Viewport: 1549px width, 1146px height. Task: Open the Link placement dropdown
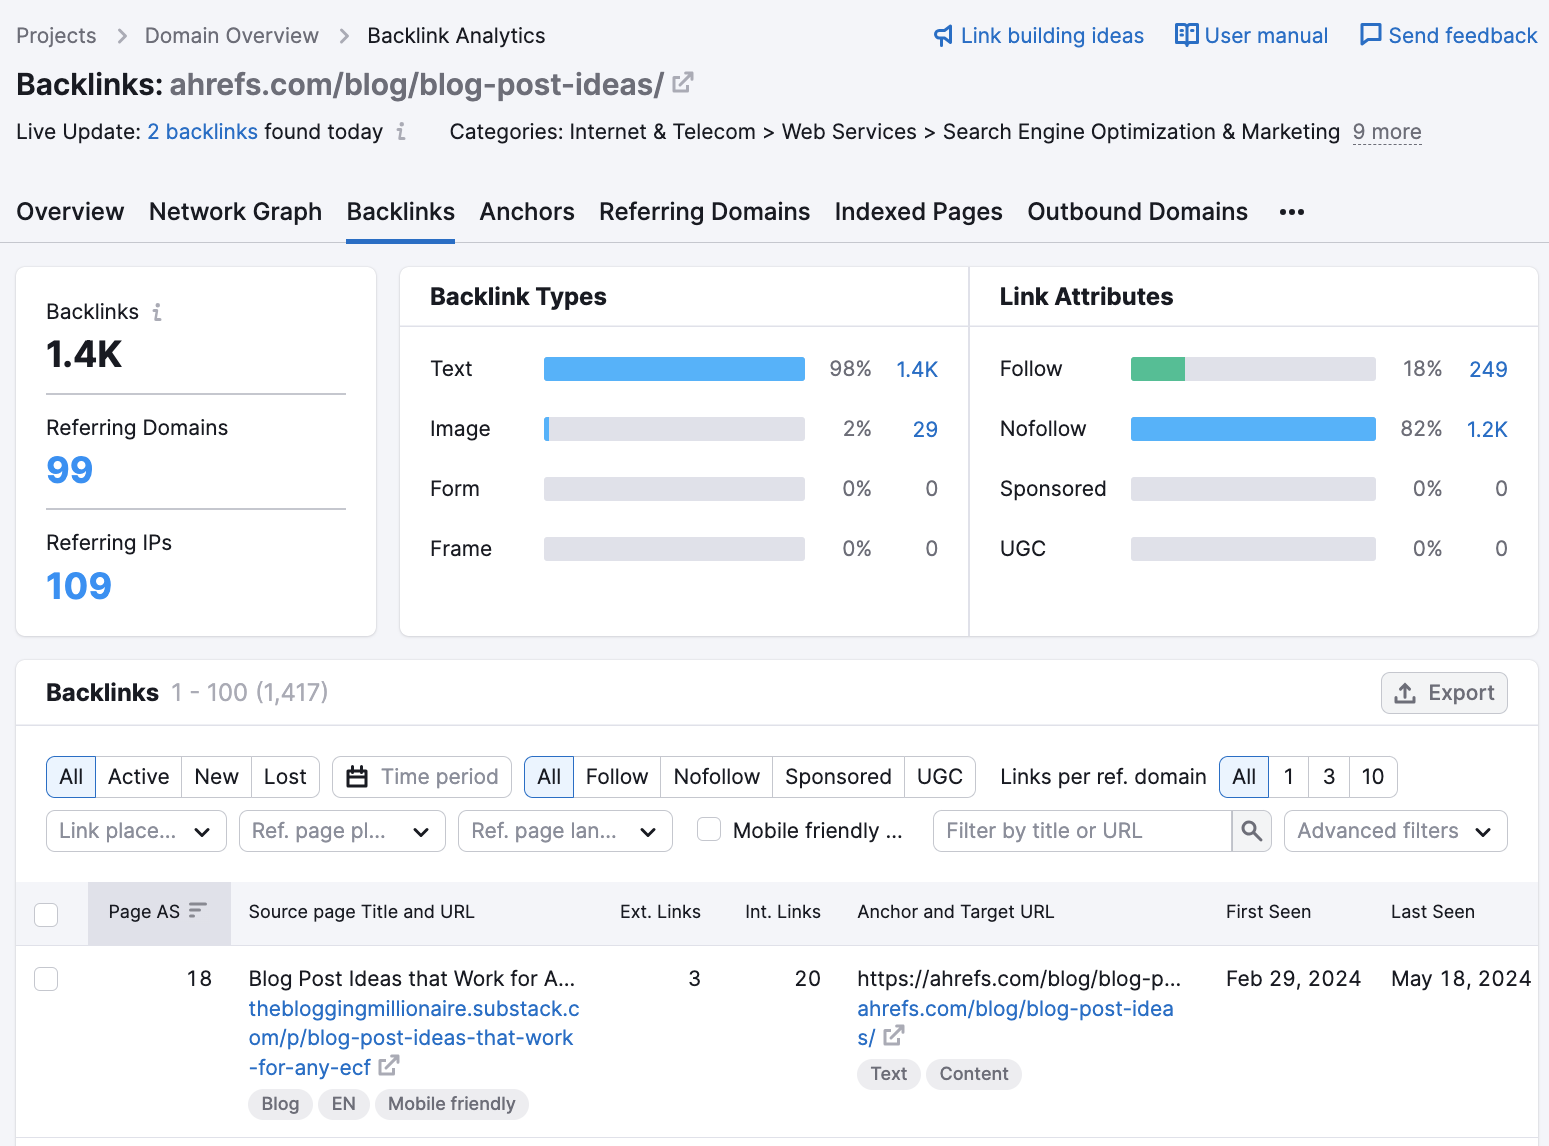[136, 831]
